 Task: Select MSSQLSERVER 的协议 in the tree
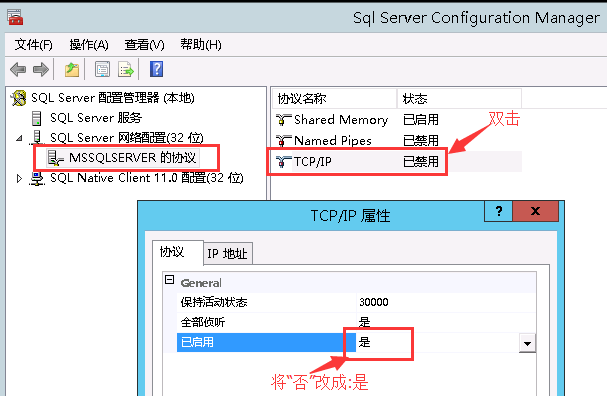tap(132, 158)
